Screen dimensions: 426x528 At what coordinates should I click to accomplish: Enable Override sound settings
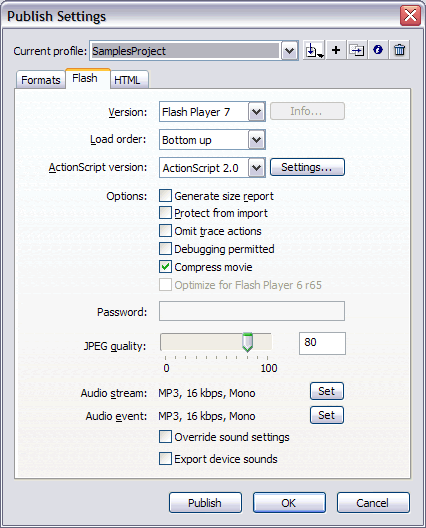[x=165, y=437]
